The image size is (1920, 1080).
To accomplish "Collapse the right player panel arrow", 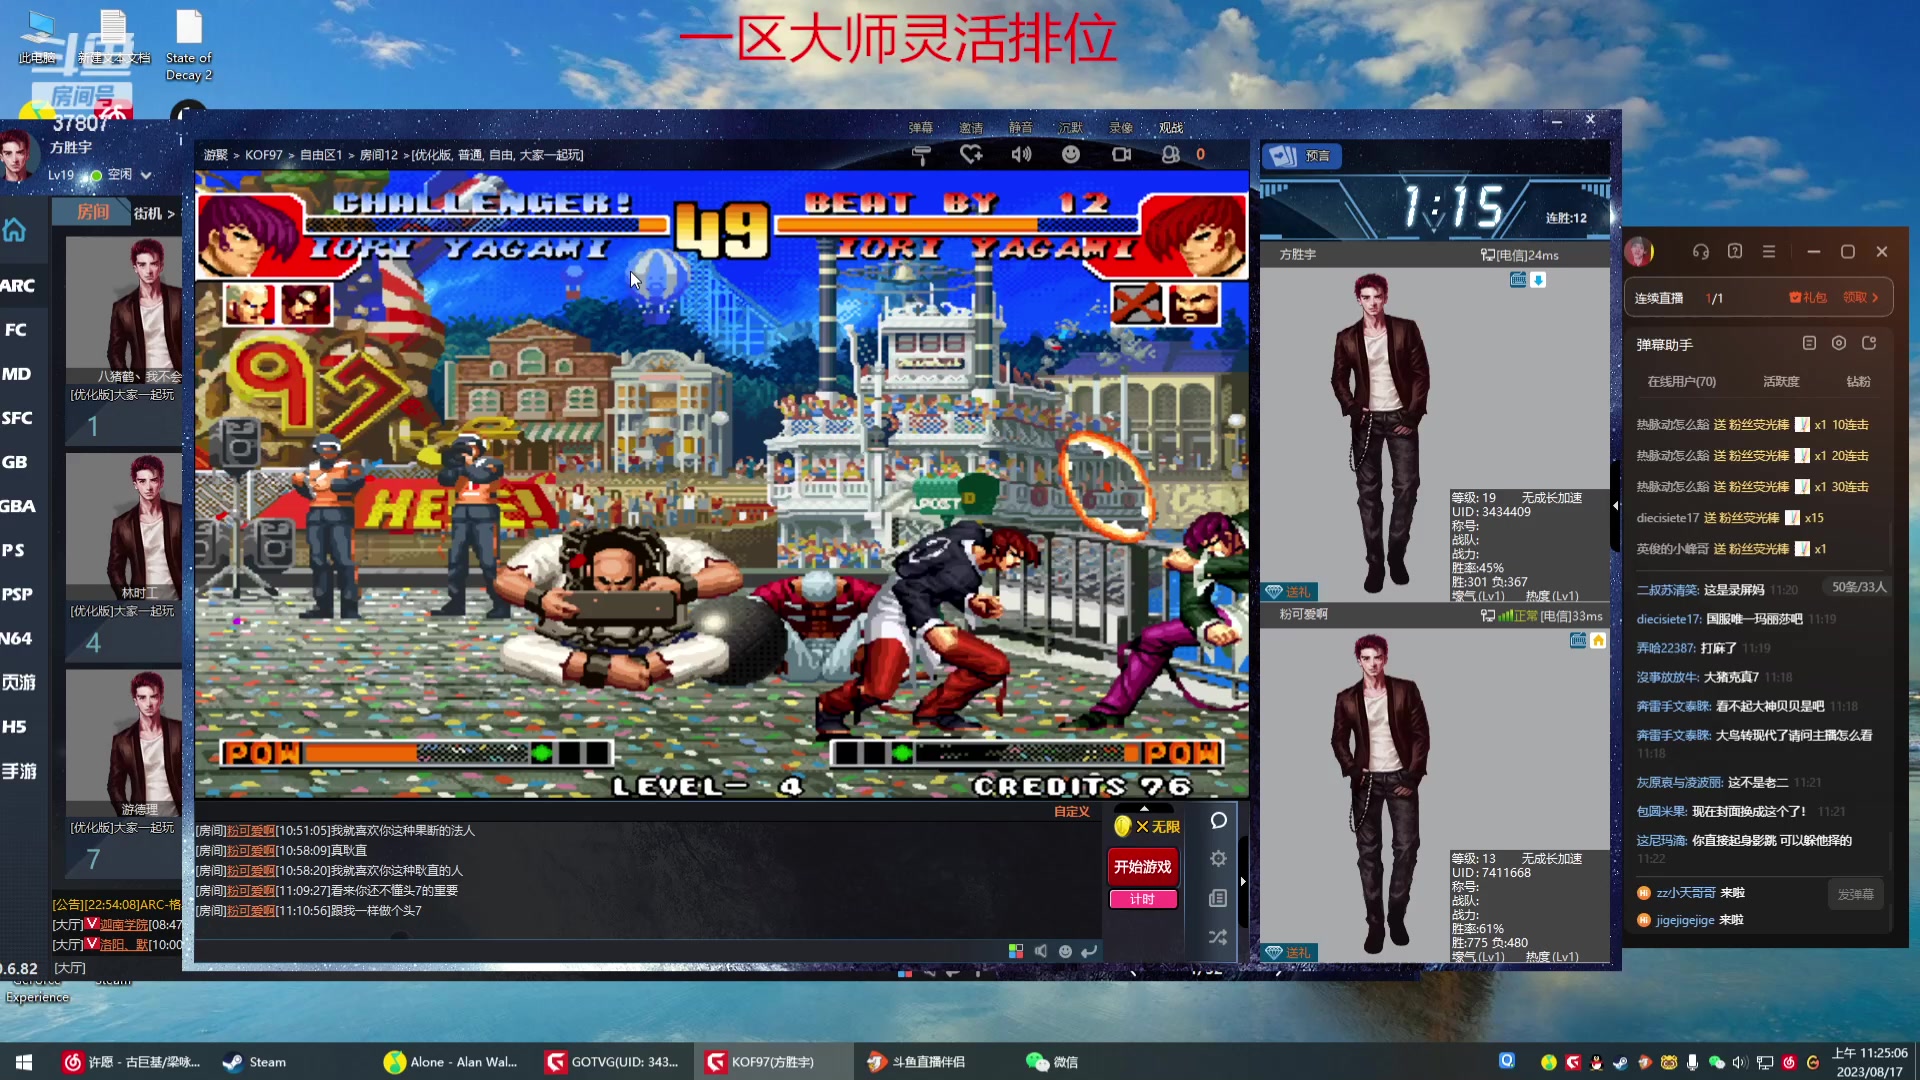I will coord(1615,506).
